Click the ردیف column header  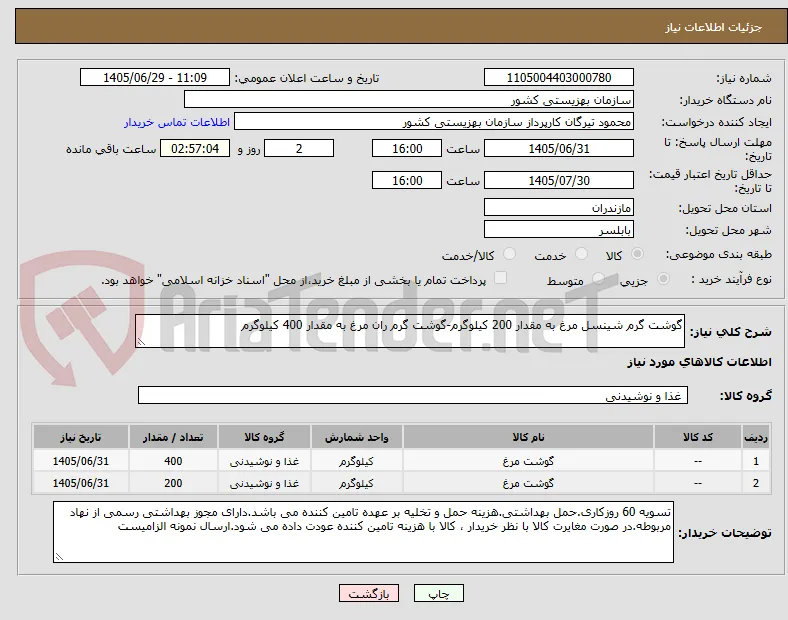(755, 437)
